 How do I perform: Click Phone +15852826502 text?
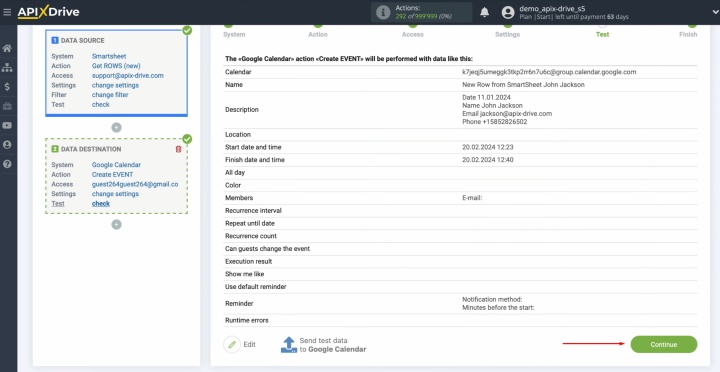pos(495,122)
